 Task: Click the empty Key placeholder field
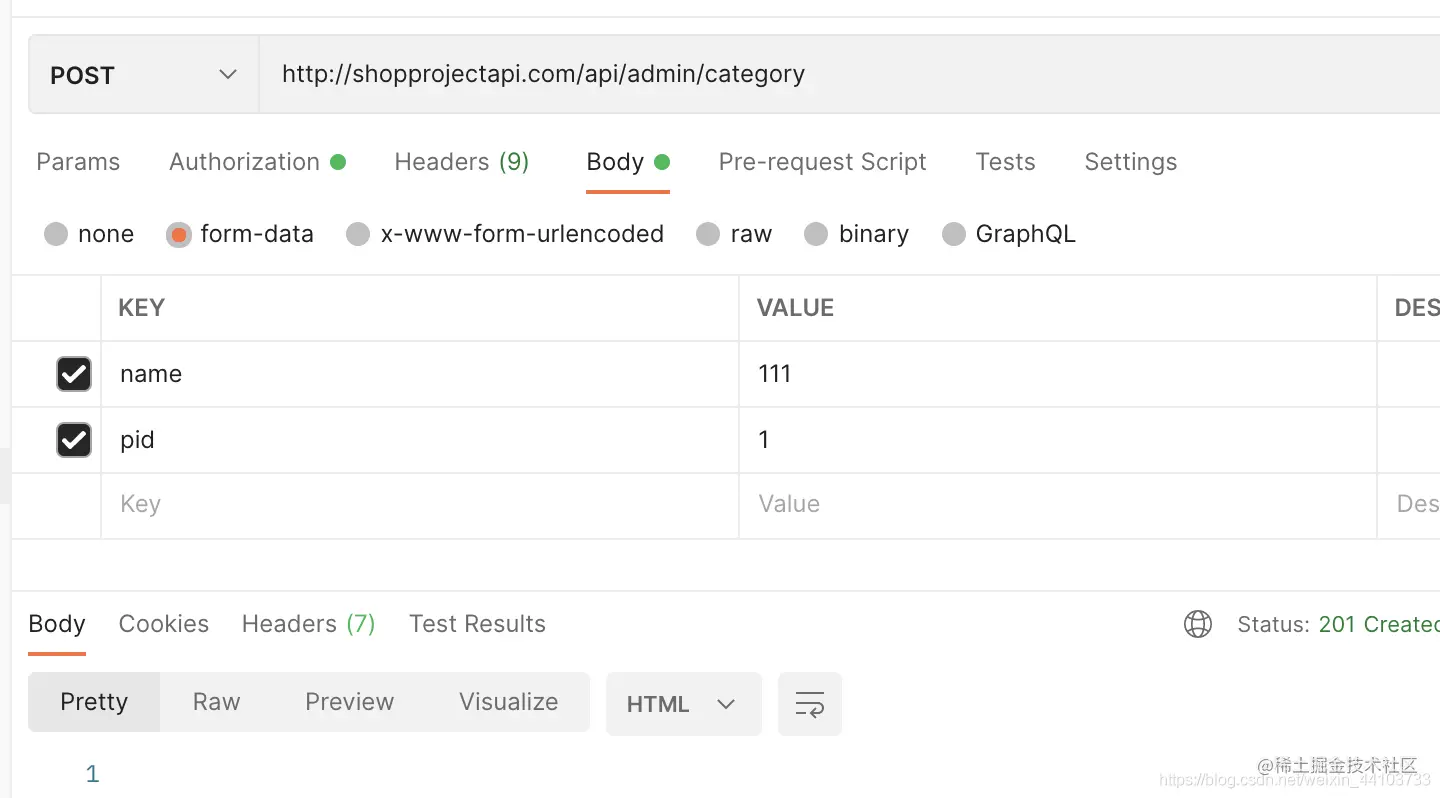point(420,505)
